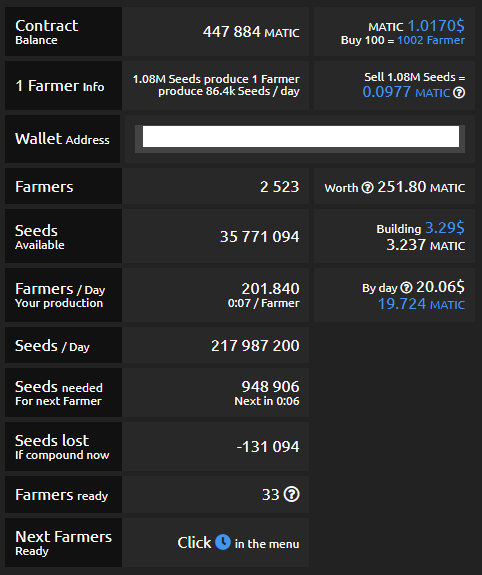Click the Seeds needed value 948 906
The width and height of the screenshot is (482, 575).
click(270, 387)
